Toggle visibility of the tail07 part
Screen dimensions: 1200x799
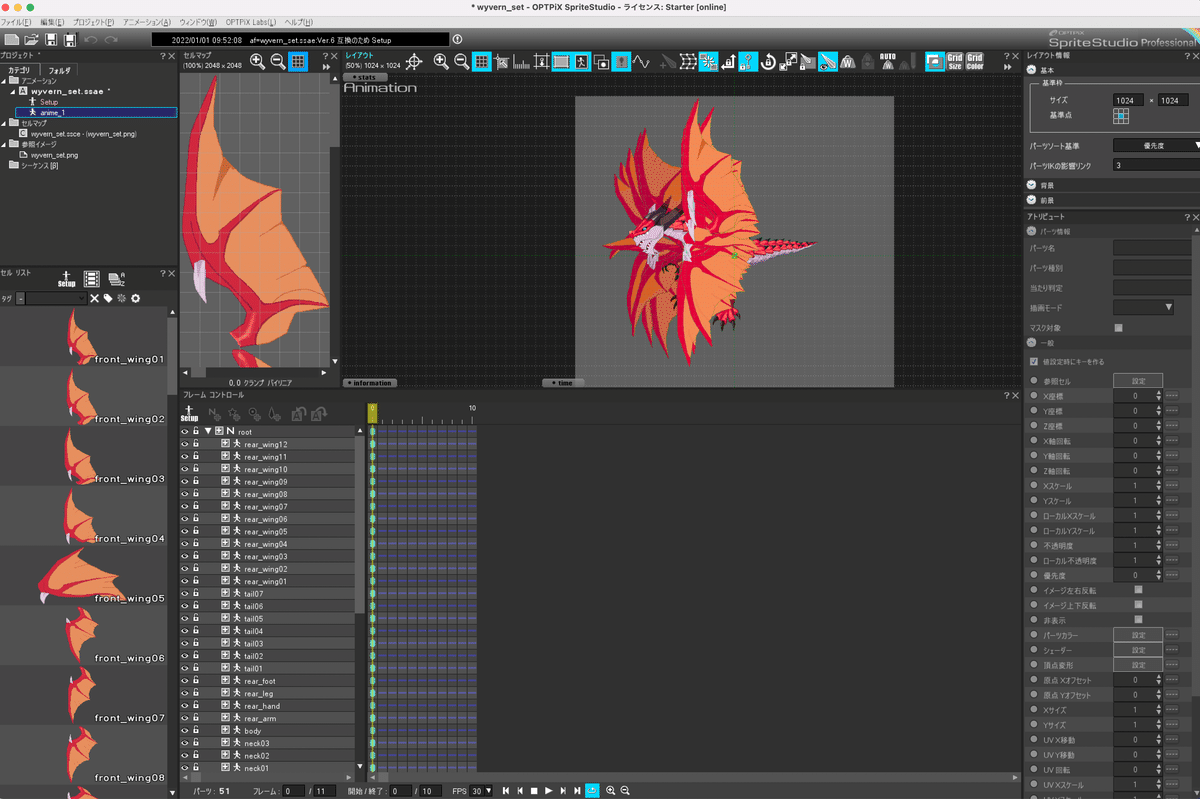point(185,594)
